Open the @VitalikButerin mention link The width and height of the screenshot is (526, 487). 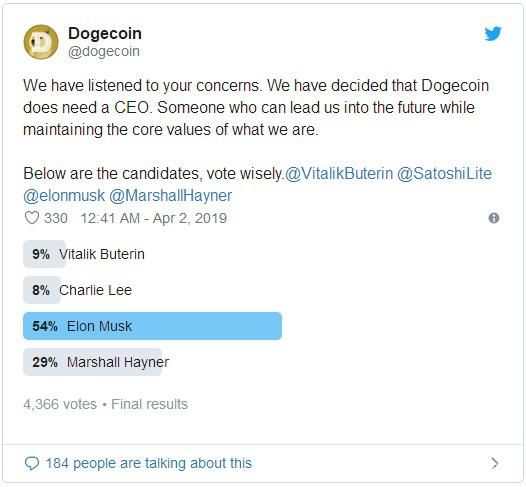[x=339, y=174]
